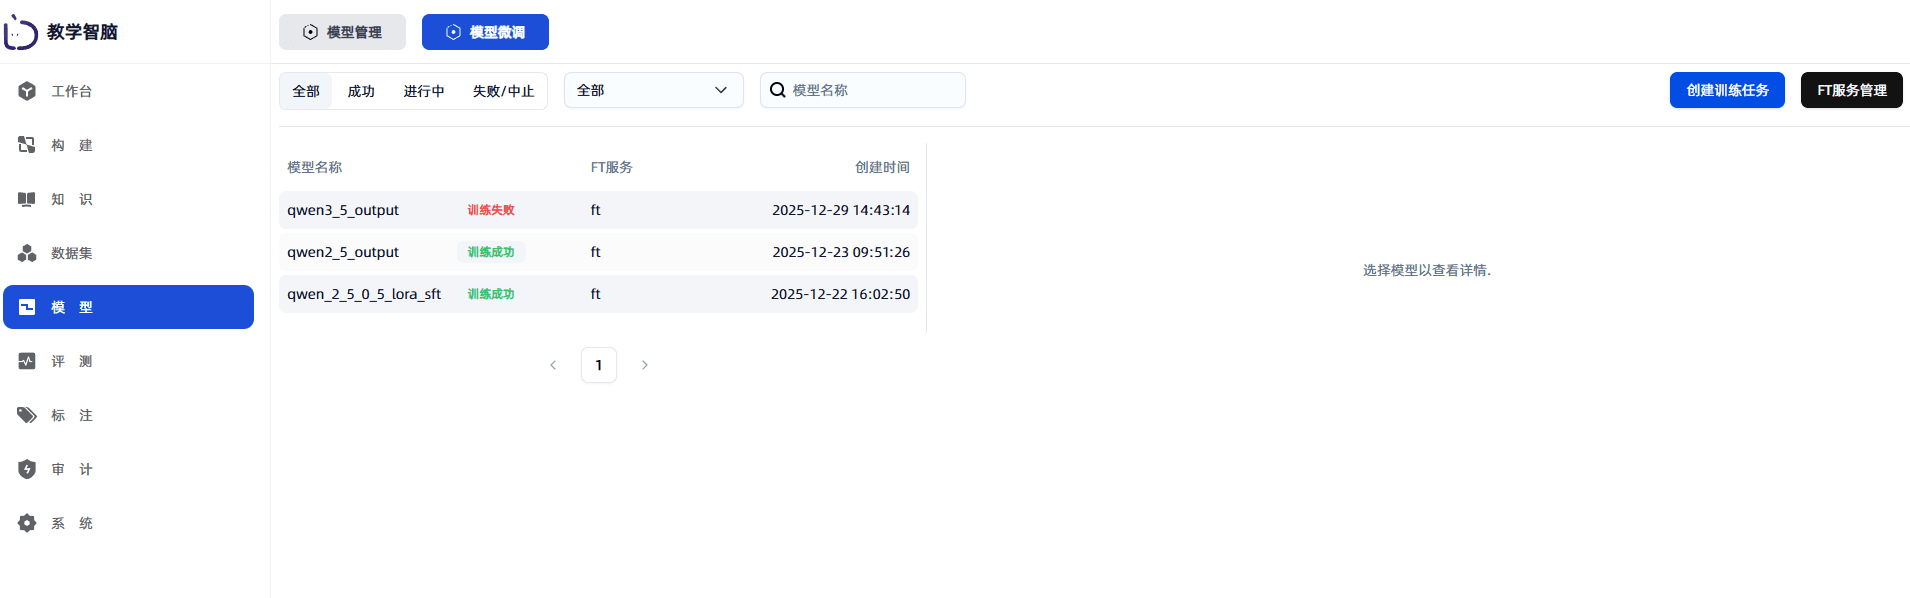Click the 评测 pulse icon
1910x598 pixels.
pos(27,361)
